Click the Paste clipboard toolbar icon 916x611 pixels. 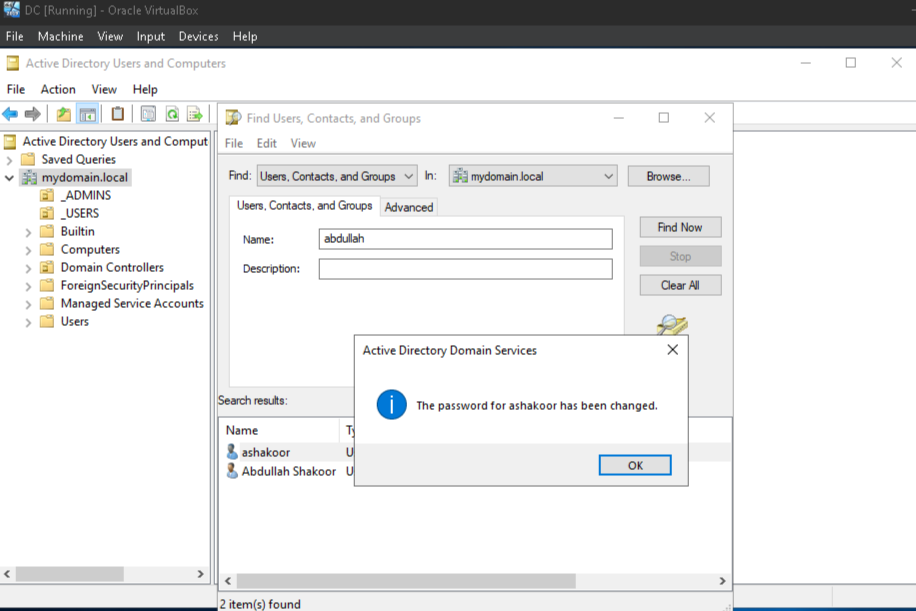coord(117,113)
